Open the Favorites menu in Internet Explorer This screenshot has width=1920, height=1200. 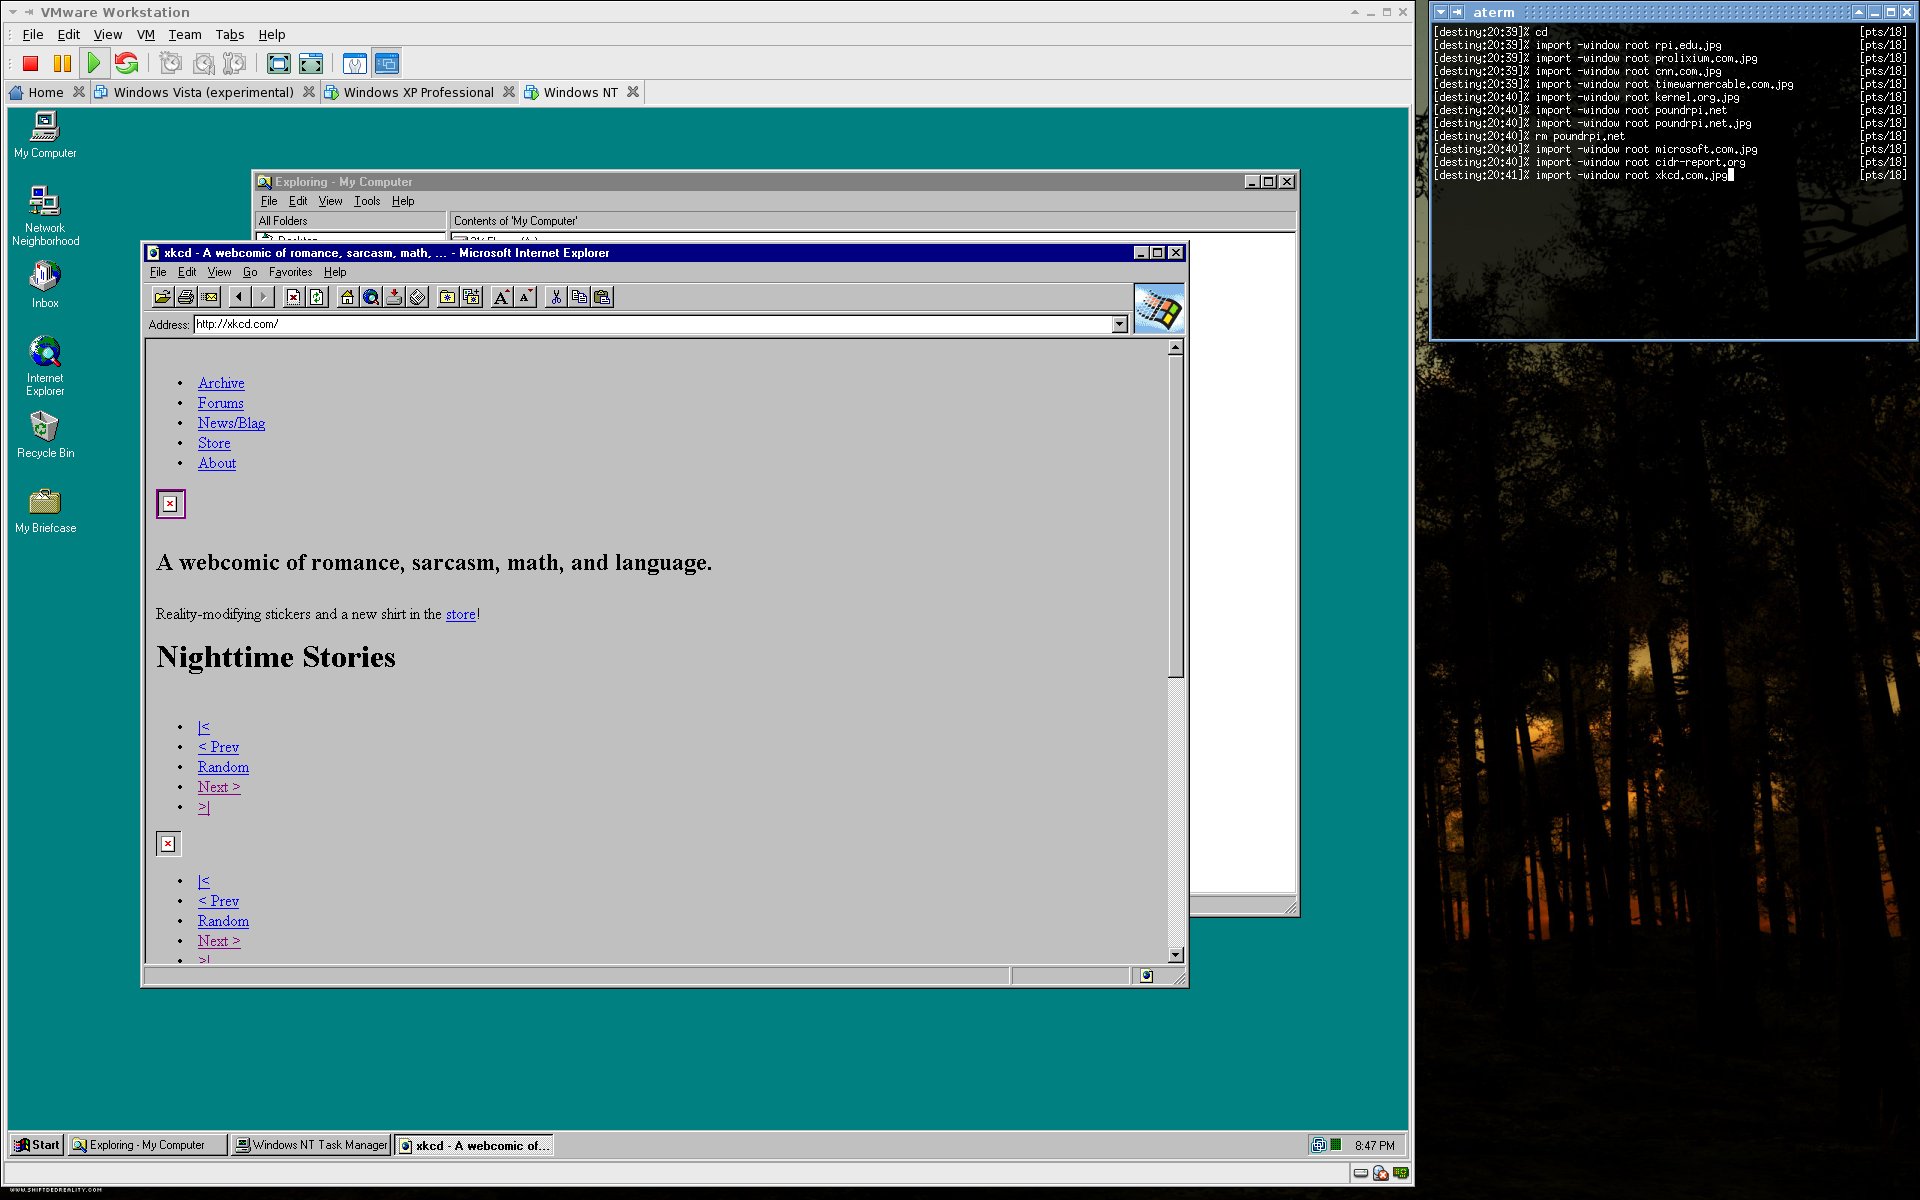point(290,272)
